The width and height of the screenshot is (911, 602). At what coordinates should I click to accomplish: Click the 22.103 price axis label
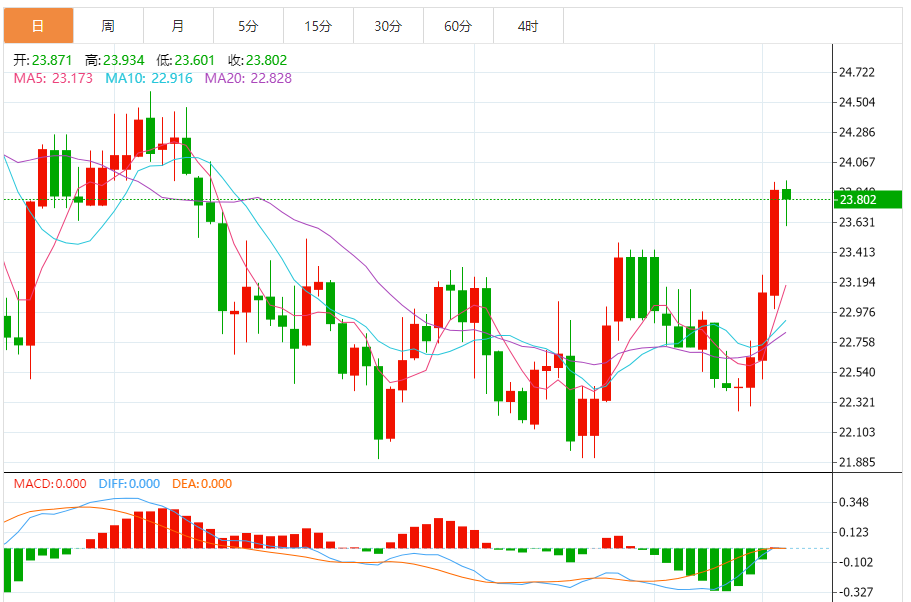(x=857, y=432)
